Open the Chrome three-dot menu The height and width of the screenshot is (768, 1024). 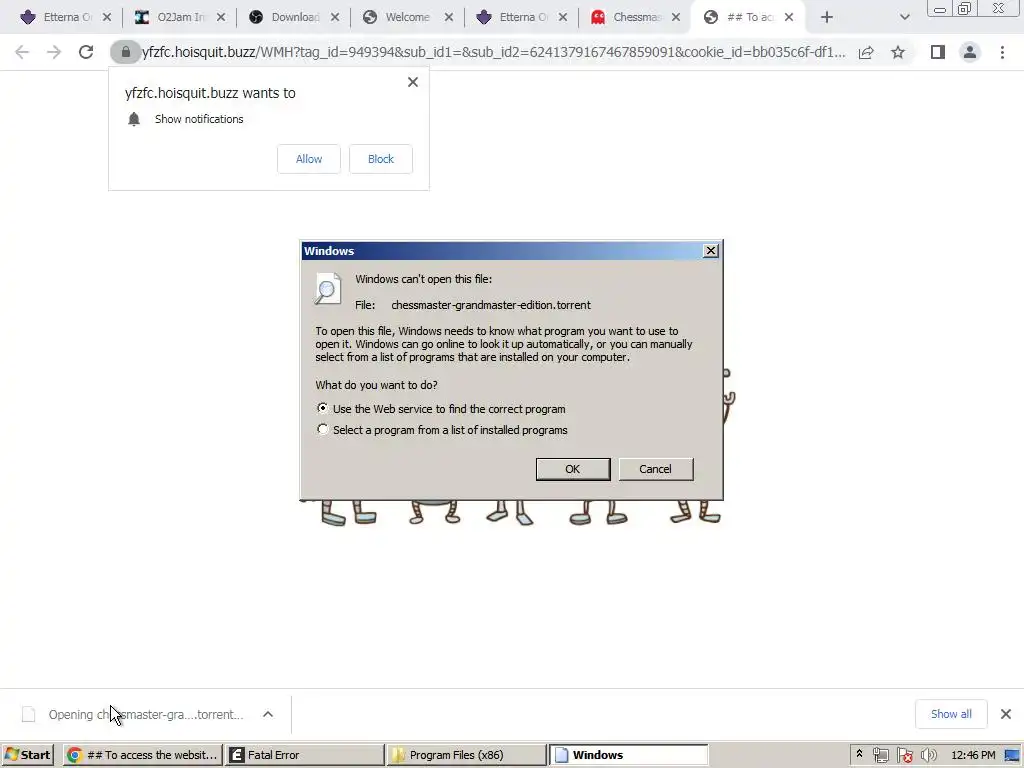[1002, 52]
